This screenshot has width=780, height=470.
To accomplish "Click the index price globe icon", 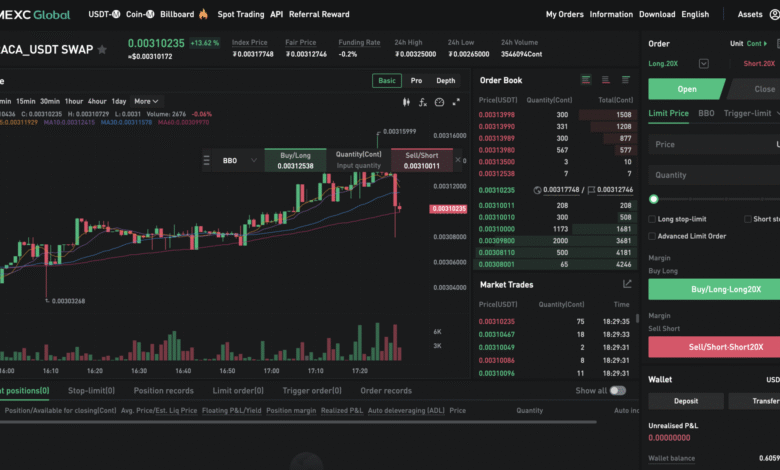I will click(537, 190).
